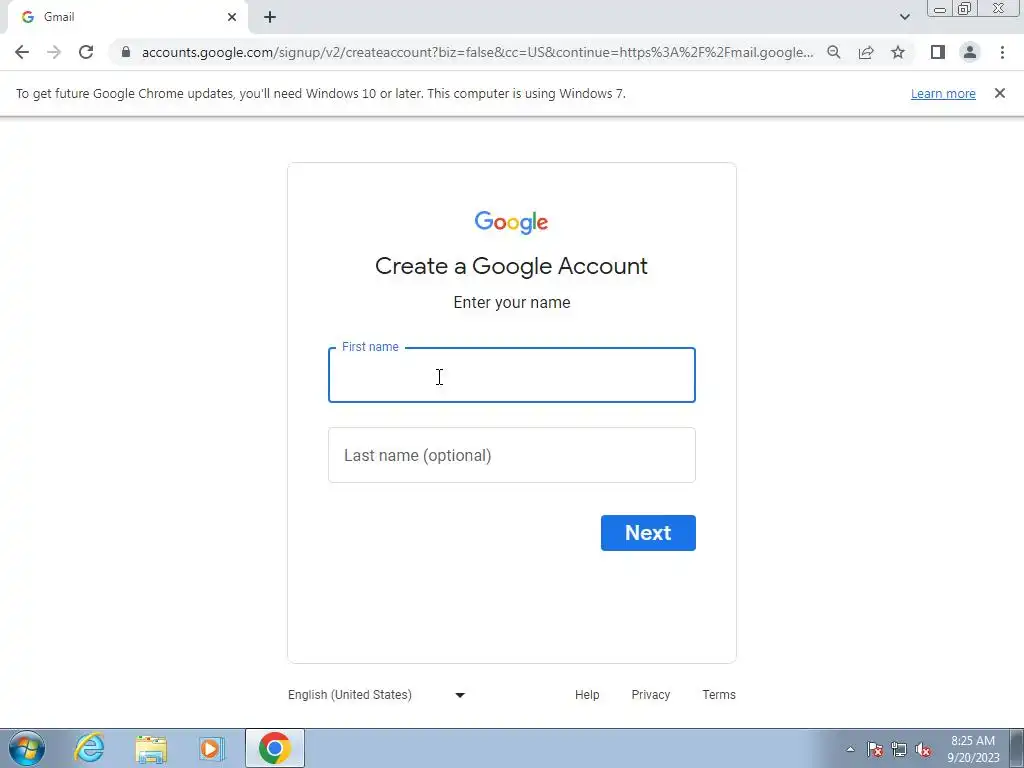
Task: Open the network status tray icon
Action: click(899, 750)
